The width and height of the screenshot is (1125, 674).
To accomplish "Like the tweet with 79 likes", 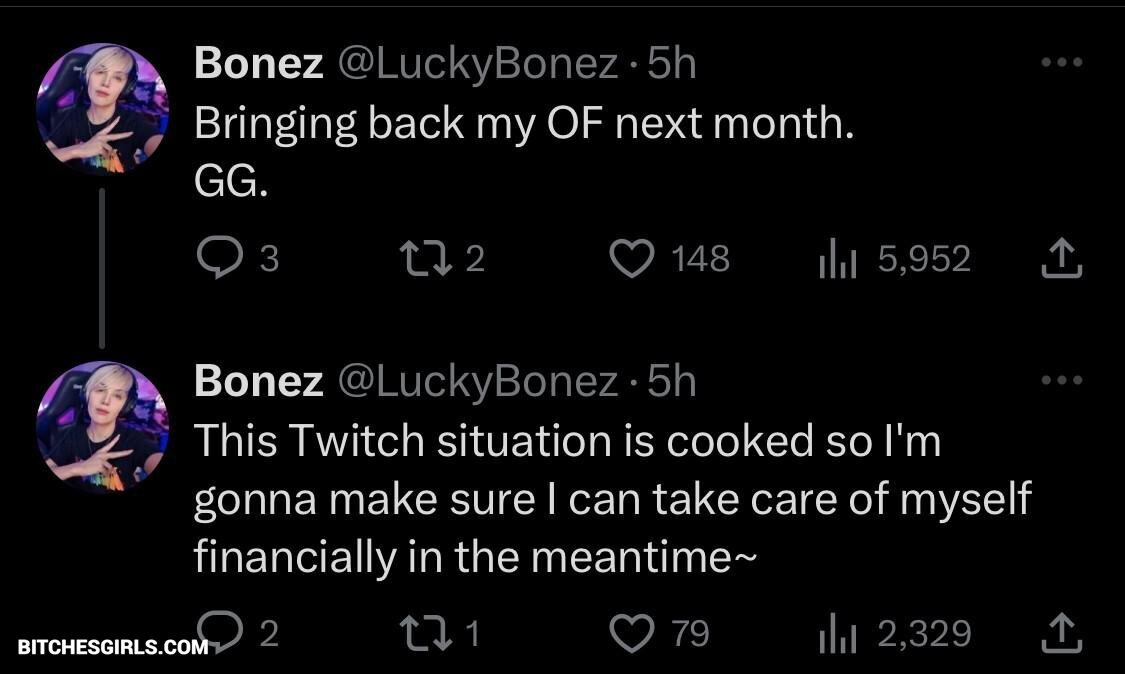I will coord(631,634).
